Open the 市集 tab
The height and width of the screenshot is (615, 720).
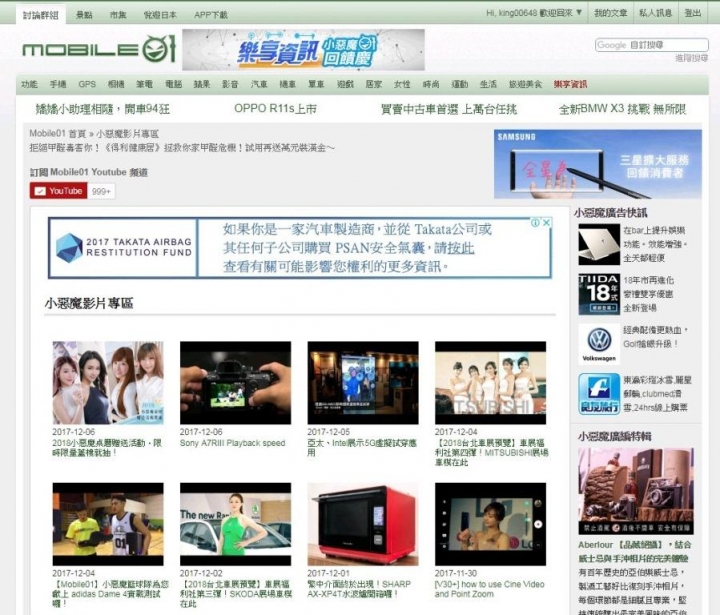[x=118, y=15]
